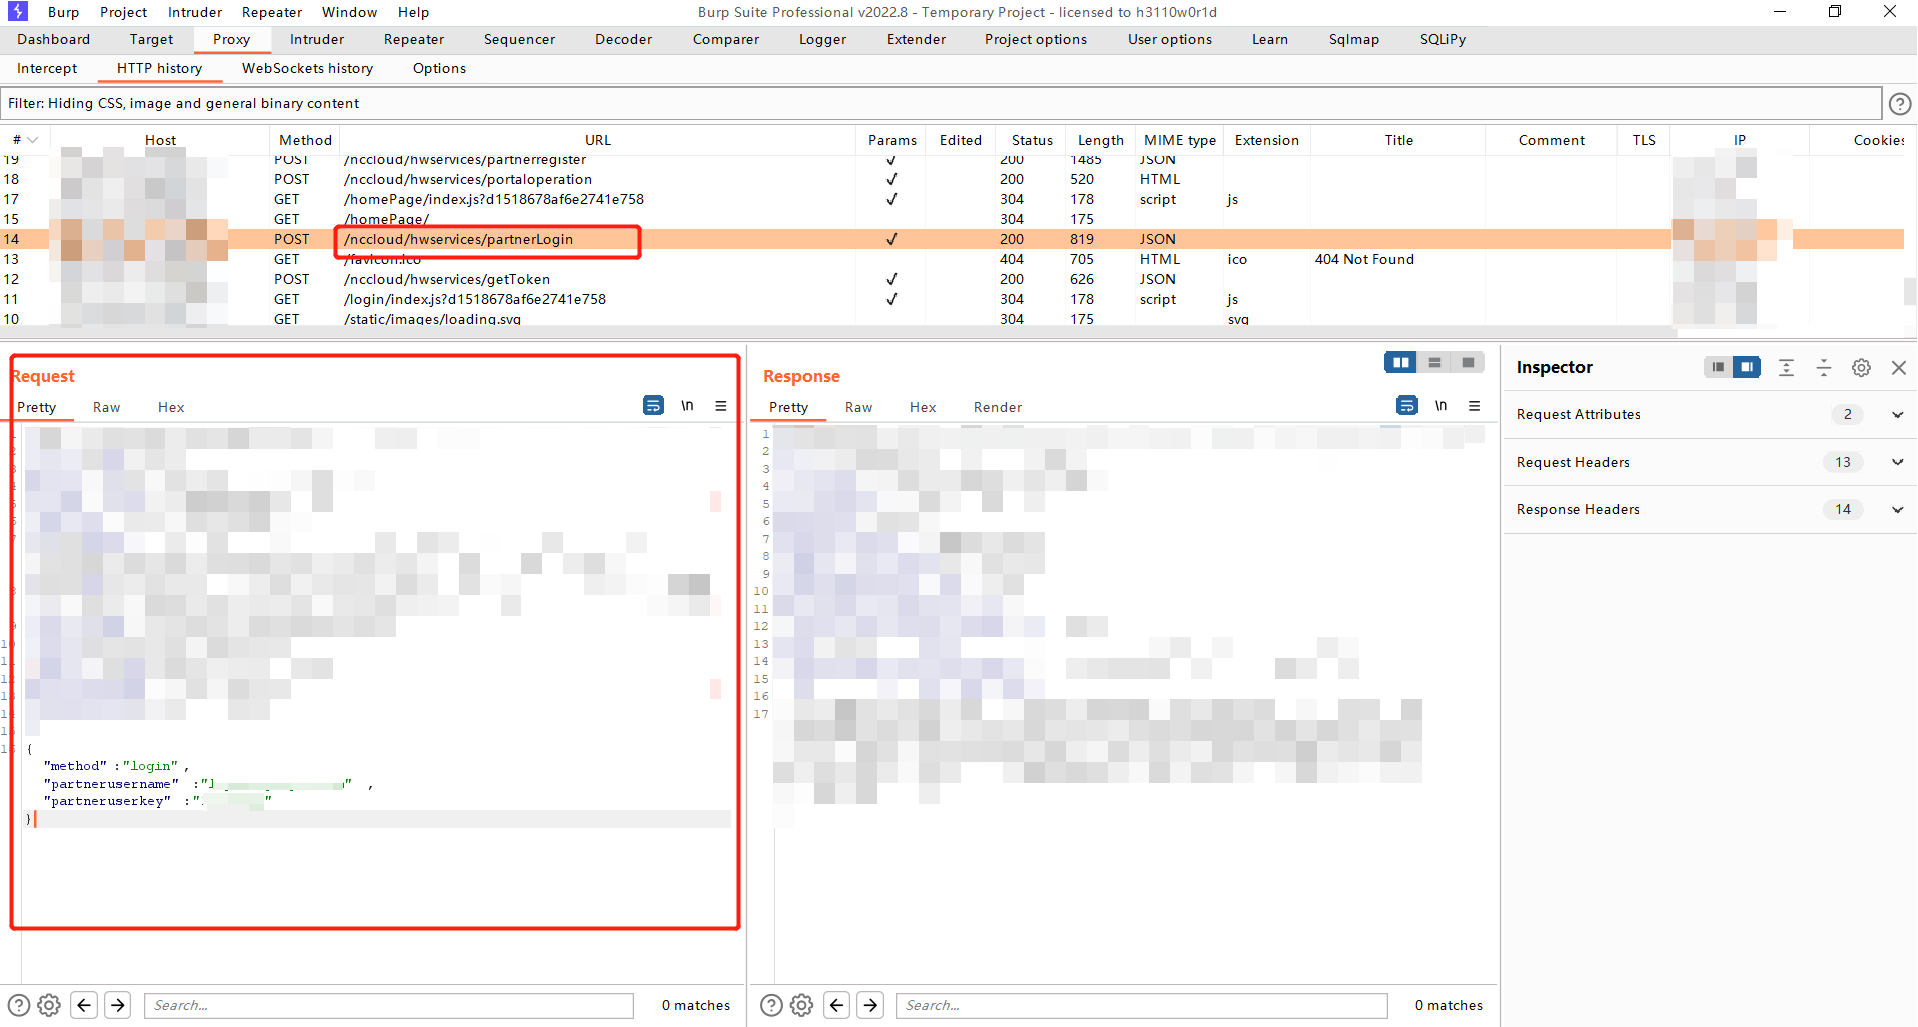Open the SQLiPy tab

coord(1443,39)
